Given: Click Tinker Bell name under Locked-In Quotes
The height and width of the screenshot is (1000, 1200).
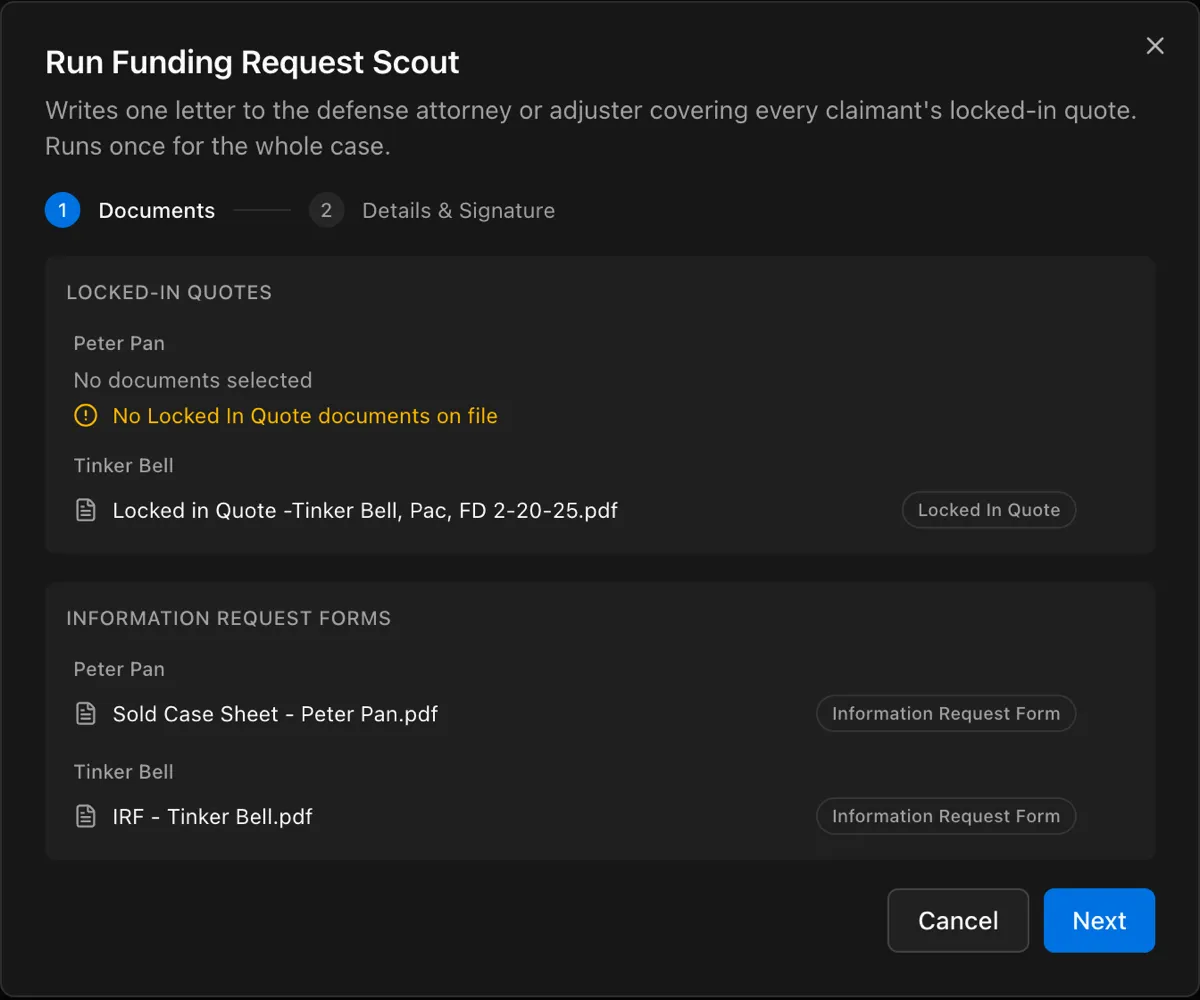Looking at the screenshot, I should pos(123,465).
